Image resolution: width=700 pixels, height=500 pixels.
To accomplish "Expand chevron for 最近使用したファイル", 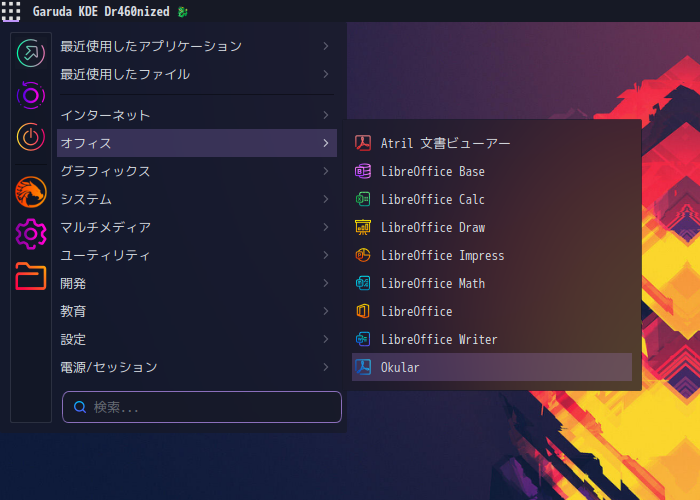I will (x=326, y=74).
